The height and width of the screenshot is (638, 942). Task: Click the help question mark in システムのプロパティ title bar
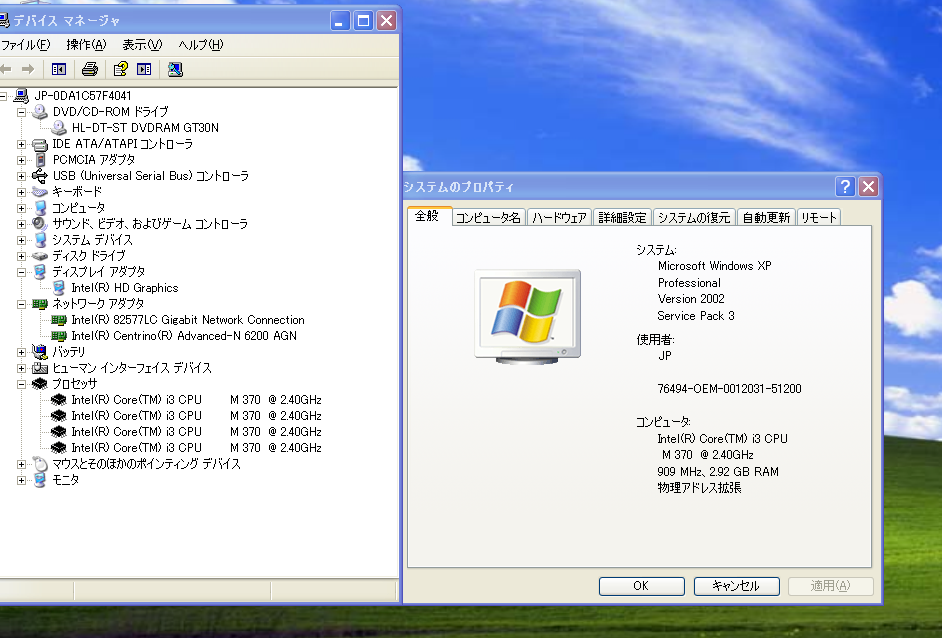[x=845, y=187]
